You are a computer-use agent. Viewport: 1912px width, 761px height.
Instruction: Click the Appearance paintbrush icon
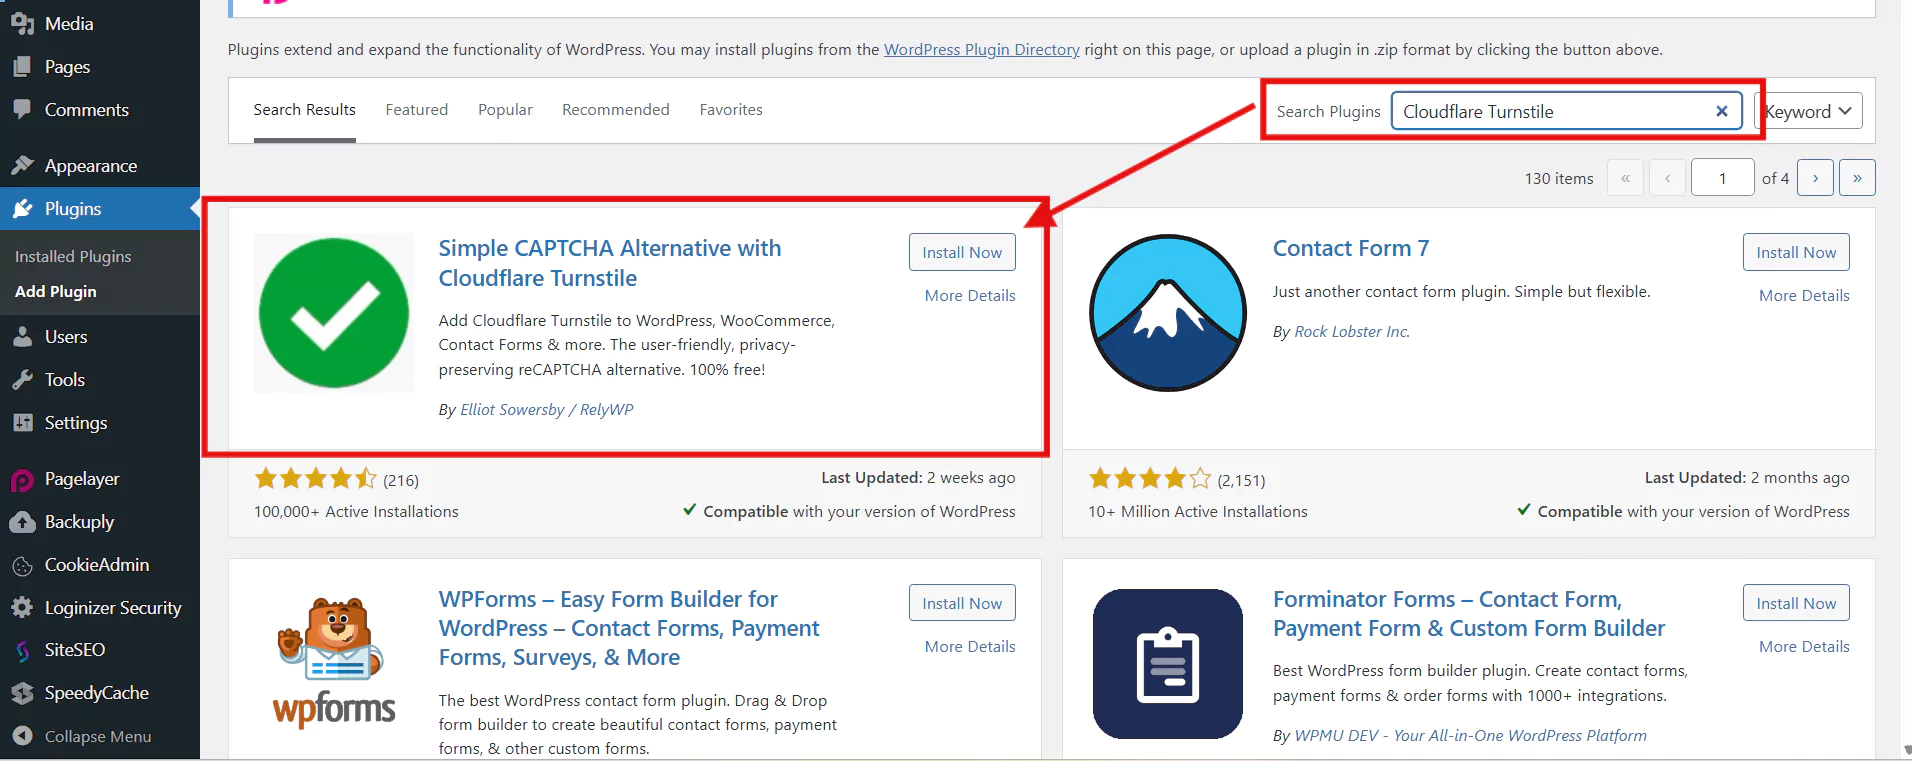click(22, 166)
